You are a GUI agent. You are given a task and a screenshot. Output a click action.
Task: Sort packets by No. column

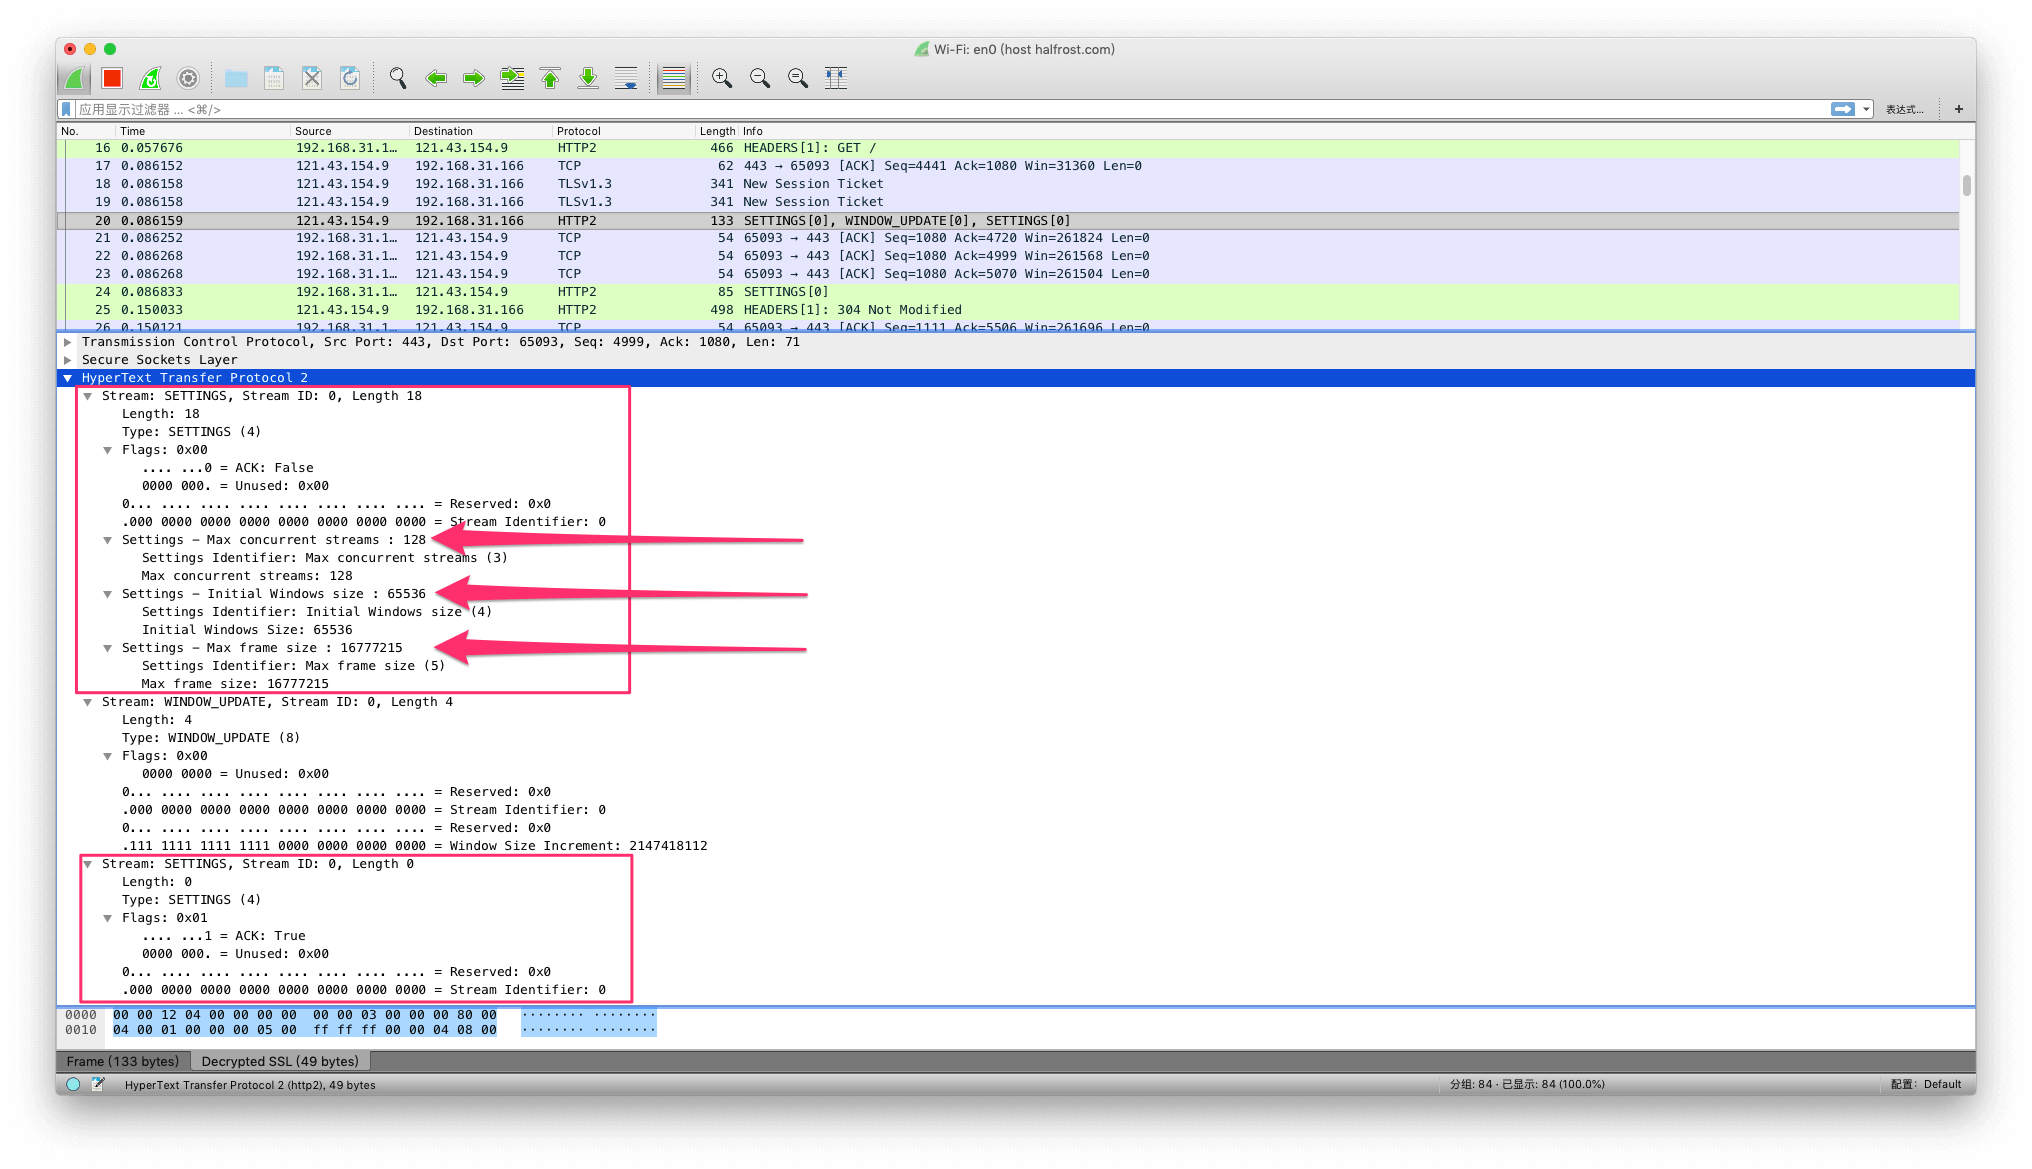[x=86, y=131]
